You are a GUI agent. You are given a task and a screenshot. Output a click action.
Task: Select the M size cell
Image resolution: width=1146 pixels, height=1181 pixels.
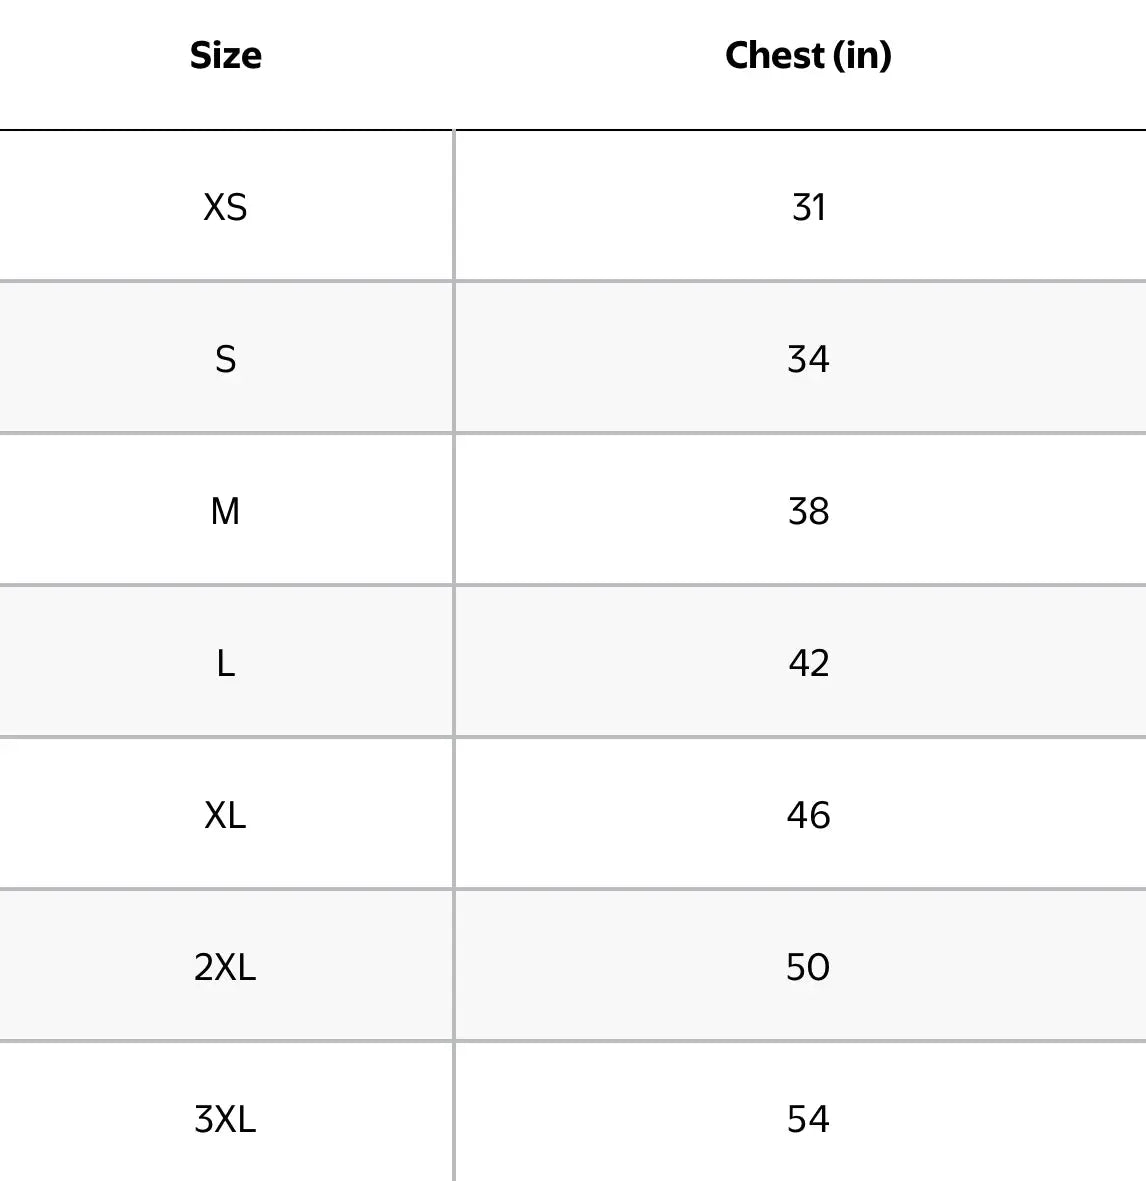point(226,511)
